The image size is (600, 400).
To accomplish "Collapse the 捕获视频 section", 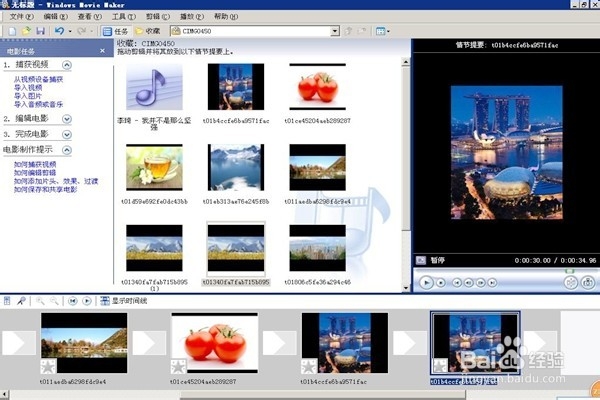I will coord(67,65).
